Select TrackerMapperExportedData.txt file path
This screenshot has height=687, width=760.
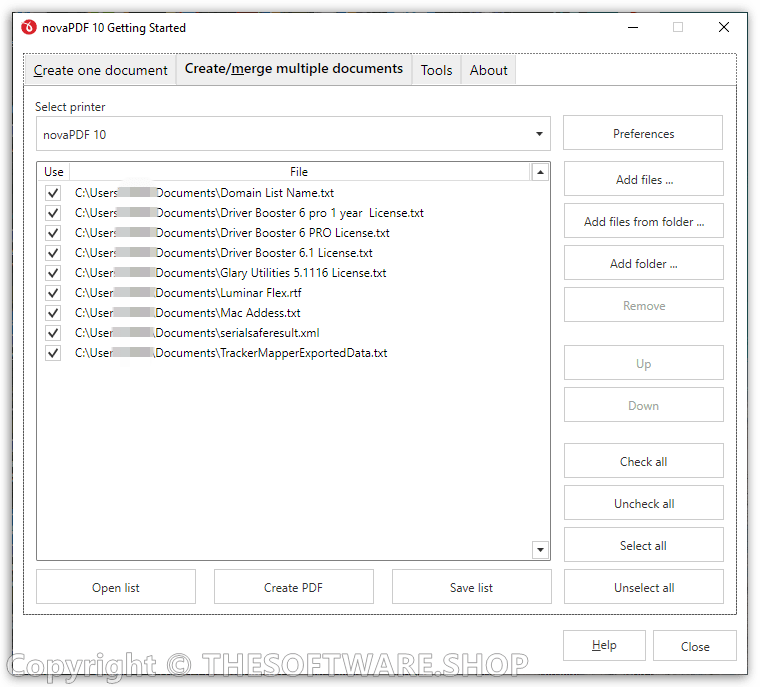pos(231,353)
